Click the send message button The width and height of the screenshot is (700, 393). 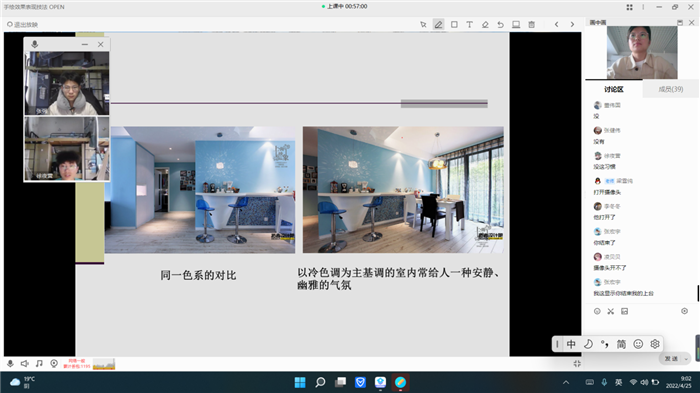[671, 359]
